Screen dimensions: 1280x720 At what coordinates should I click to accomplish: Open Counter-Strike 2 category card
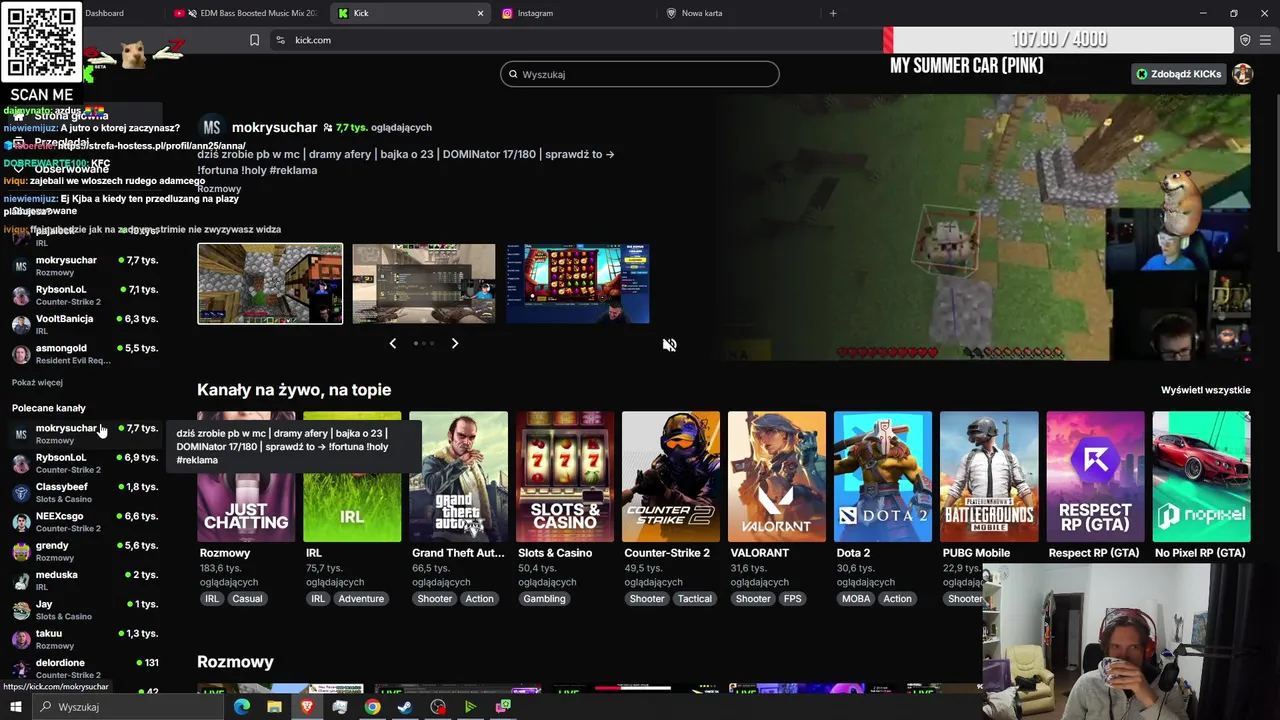pos(670,477)
